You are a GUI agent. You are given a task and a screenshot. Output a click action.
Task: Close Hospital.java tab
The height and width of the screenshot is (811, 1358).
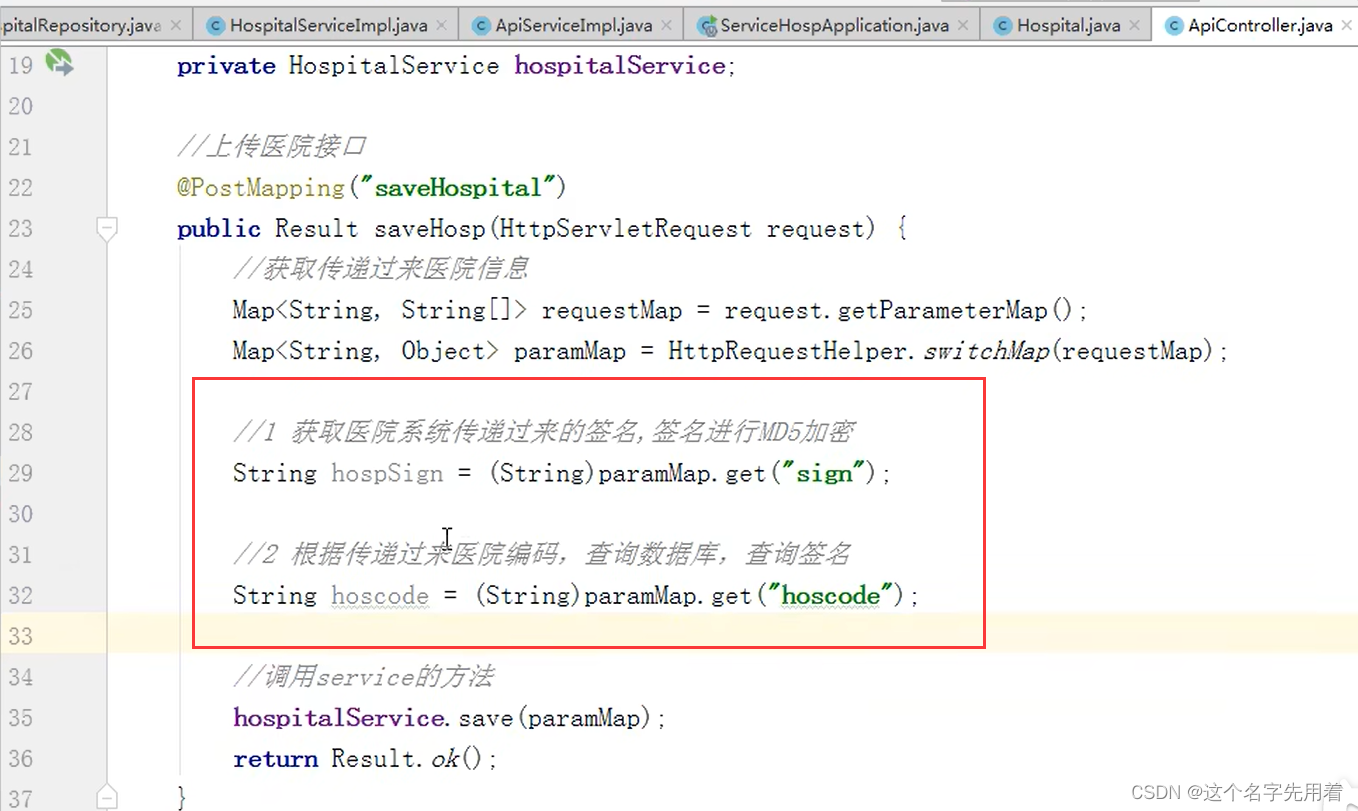(x=1134, y=26)
